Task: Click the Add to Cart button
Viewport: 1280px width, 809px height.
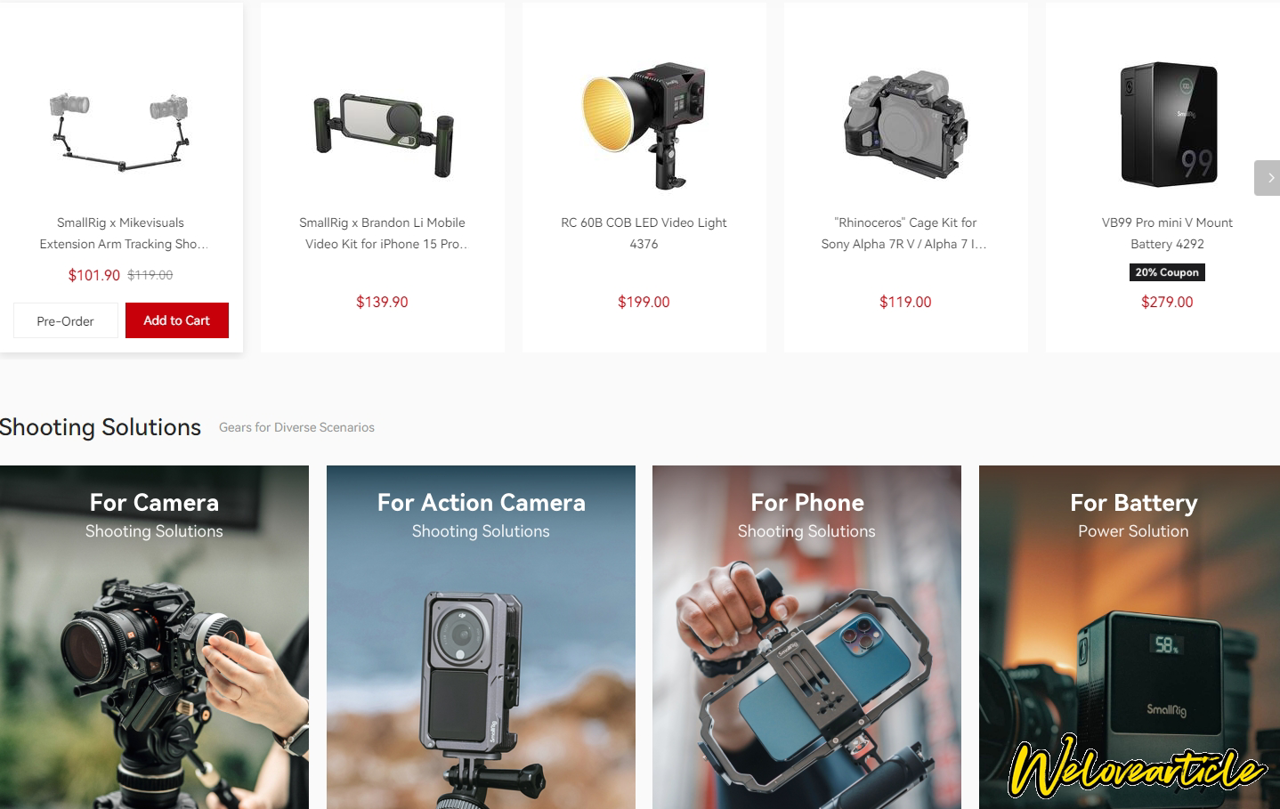Action: [x=177, y=320]
